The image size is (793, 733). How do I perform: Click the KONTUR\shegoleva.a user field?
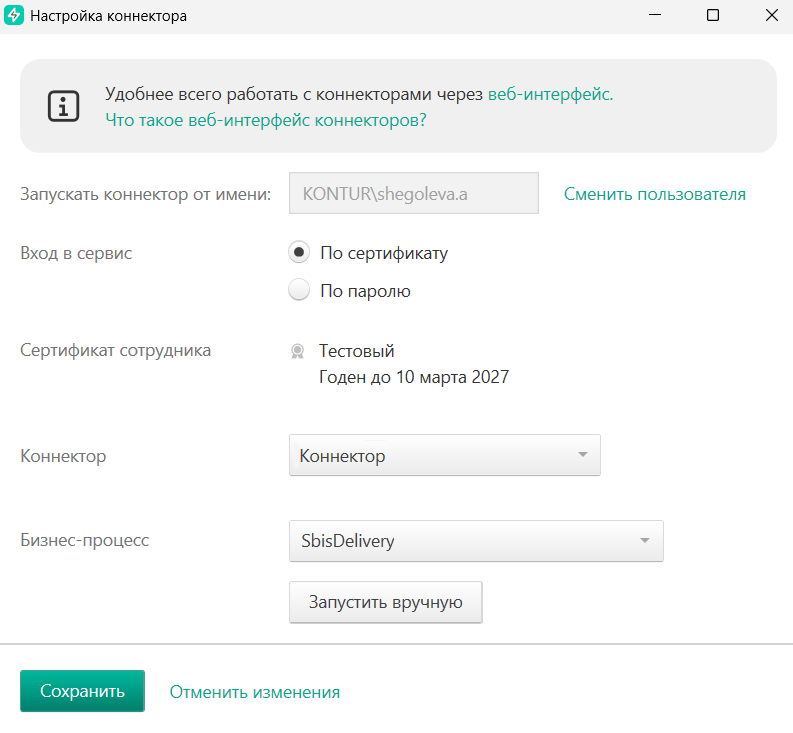(413, 194)
